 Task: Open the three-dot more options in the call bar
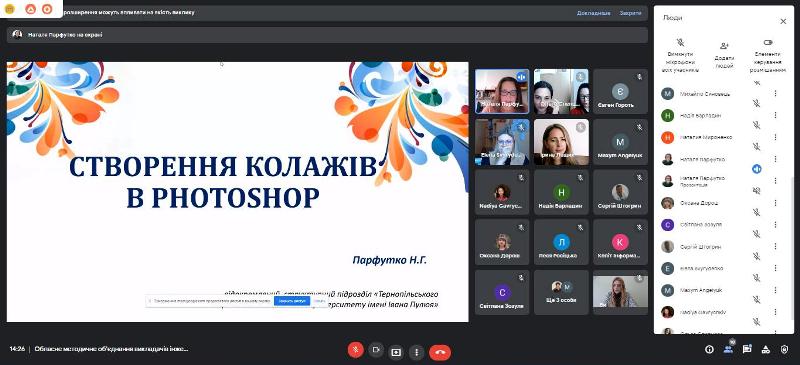(416, 352)
